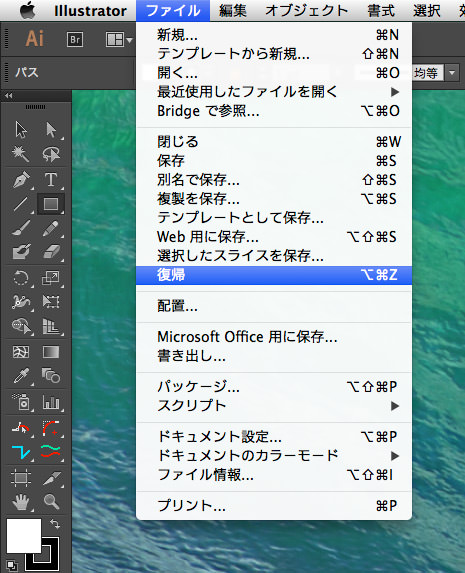Swap fill and stroke colors

[55, 524]
